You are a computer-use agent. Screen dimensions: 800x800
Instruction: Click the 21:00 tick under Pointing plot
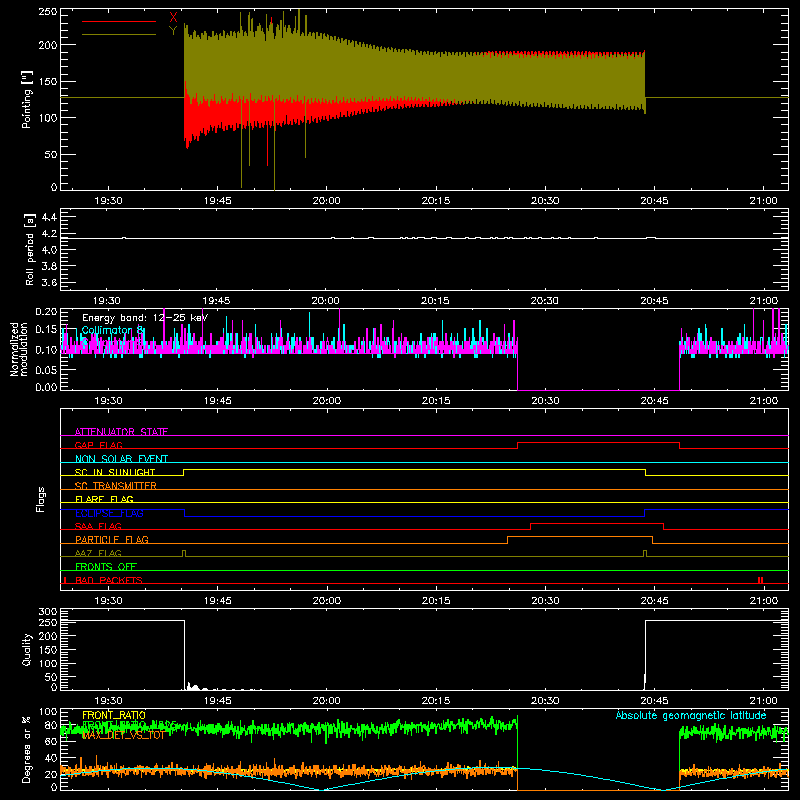[x=764, y=201]
